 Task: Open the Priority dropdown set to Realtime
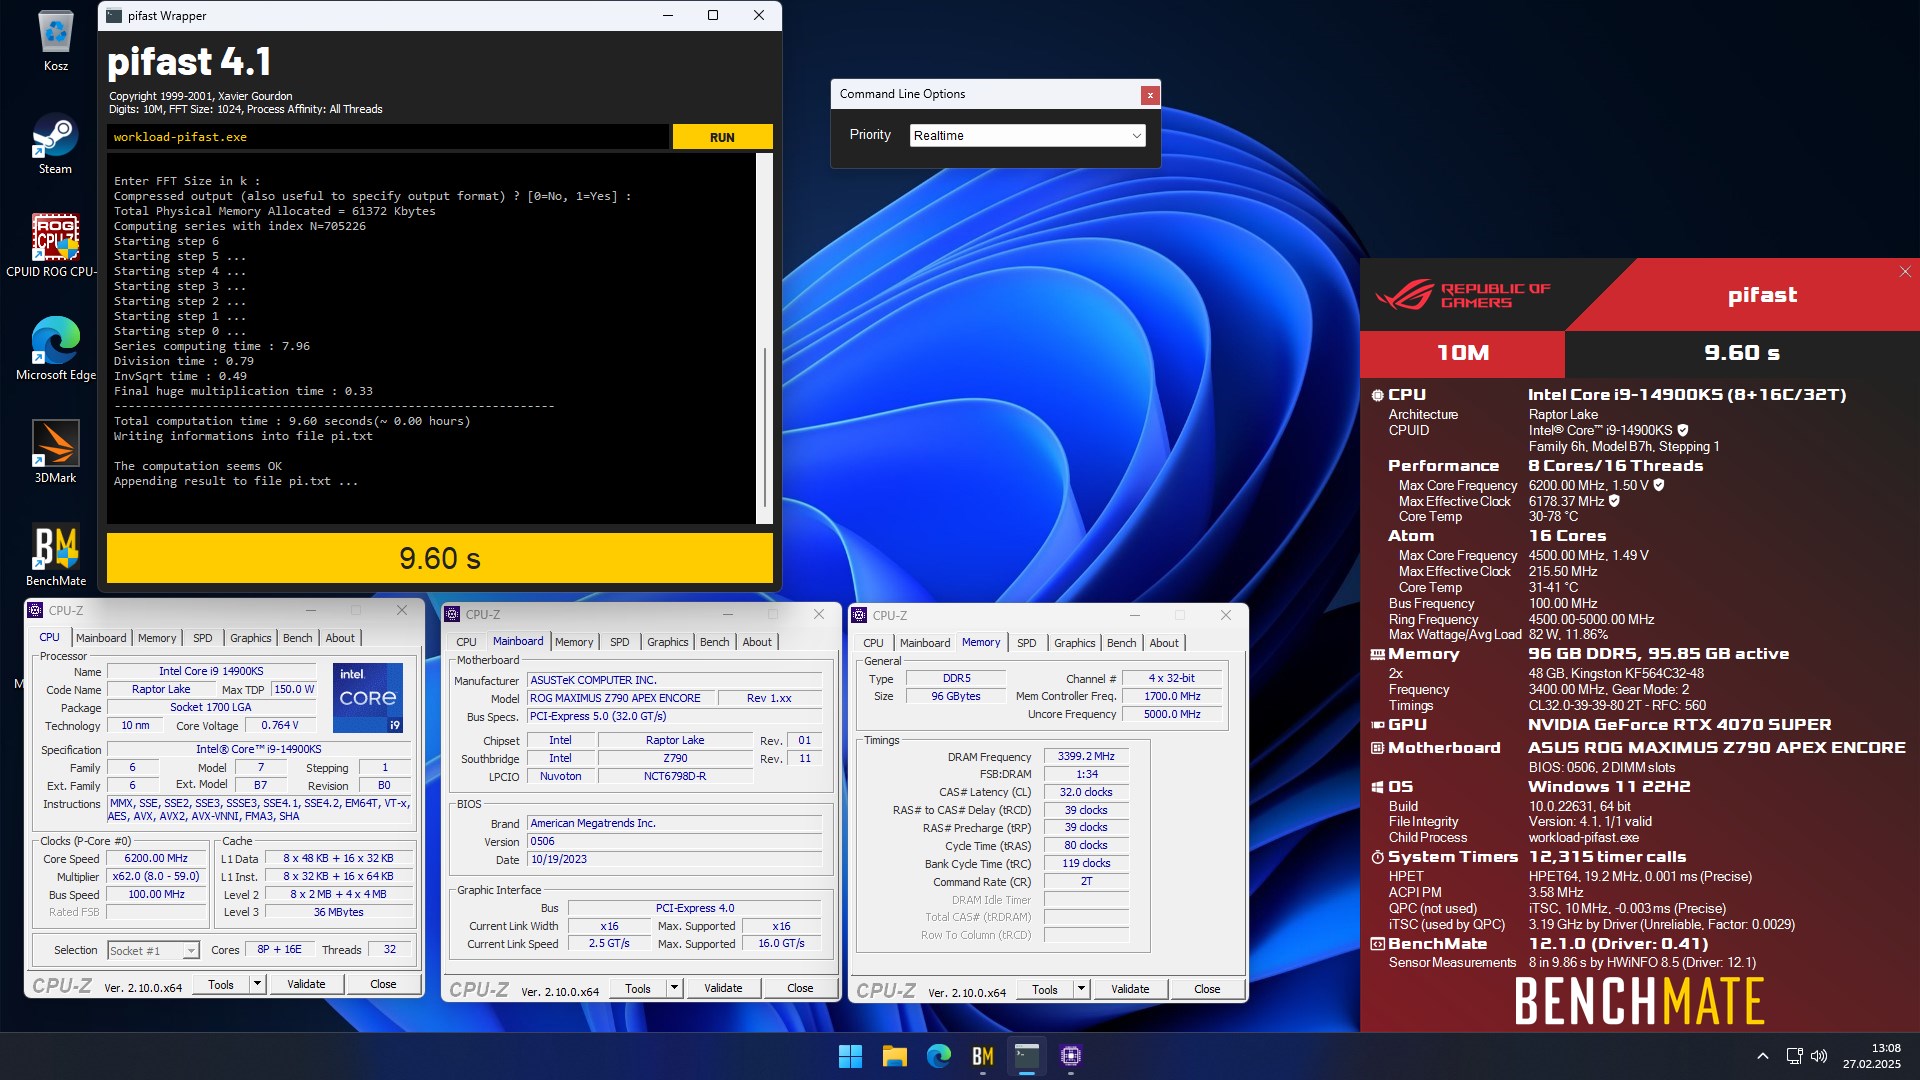pyautogui.click(x=1028, y=136)
